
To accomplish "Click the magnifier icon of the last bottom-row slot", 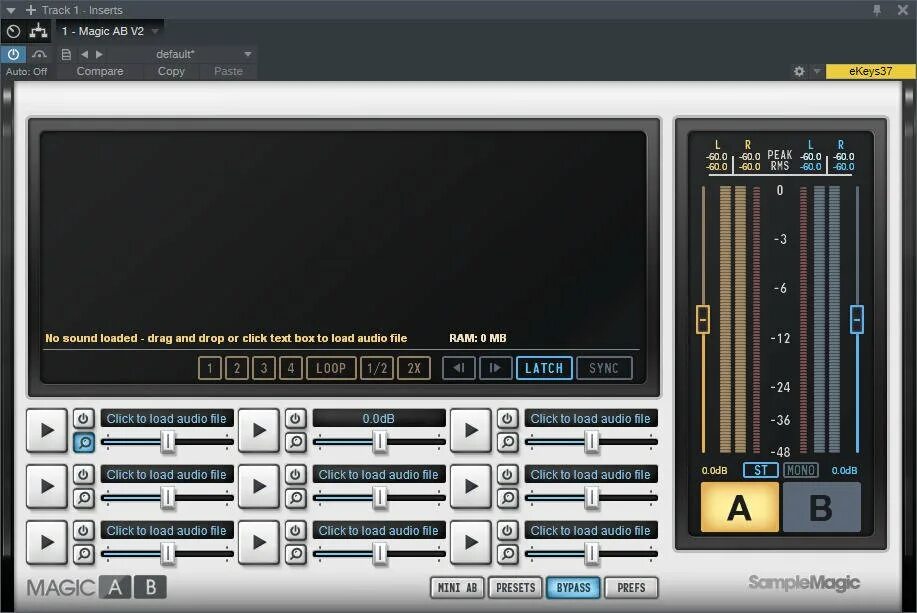I will click(x=508, y=554).
